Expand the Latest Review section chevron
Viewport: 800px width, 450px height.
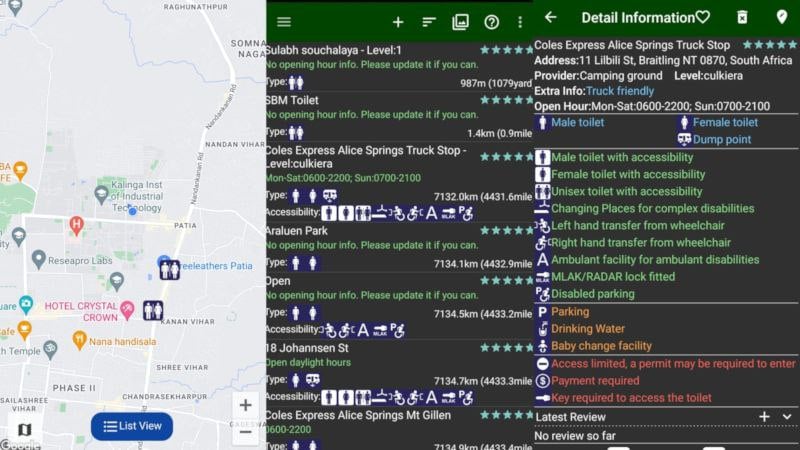[x=787, y=417]
